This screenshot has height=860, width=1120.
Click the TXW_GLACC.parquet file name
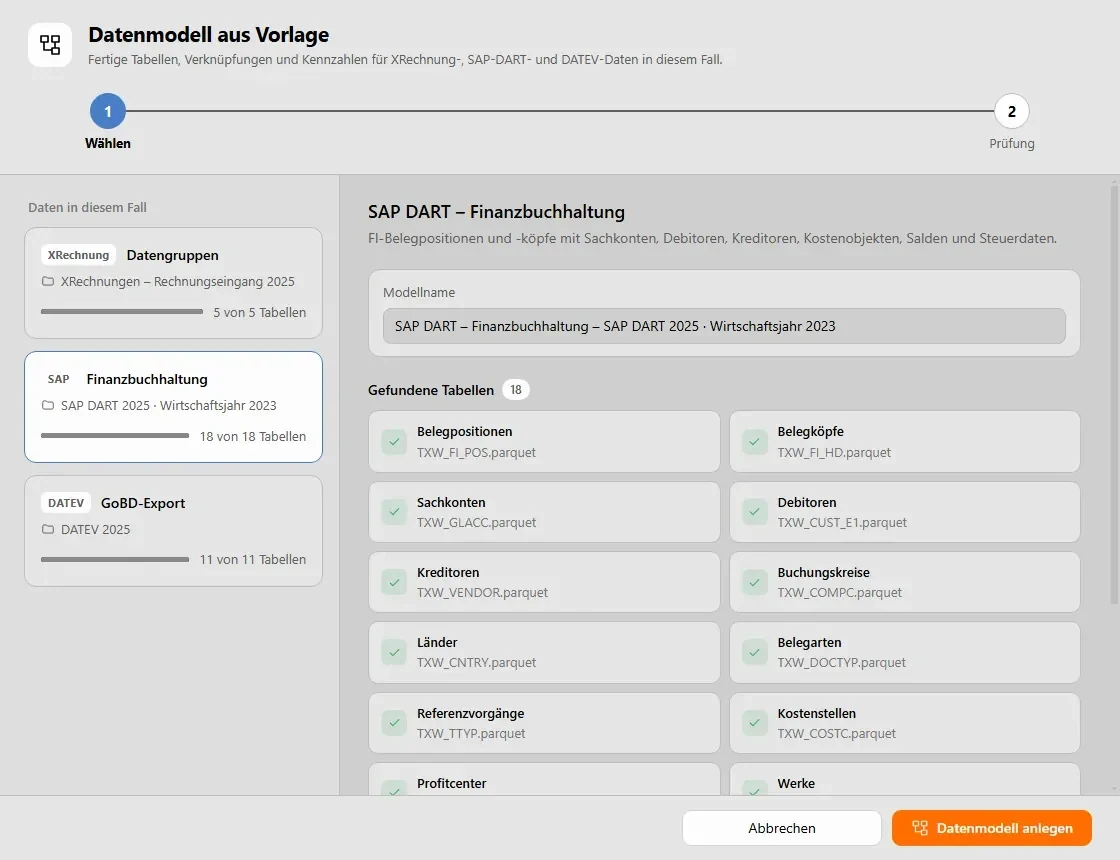[x=476, y=522]
